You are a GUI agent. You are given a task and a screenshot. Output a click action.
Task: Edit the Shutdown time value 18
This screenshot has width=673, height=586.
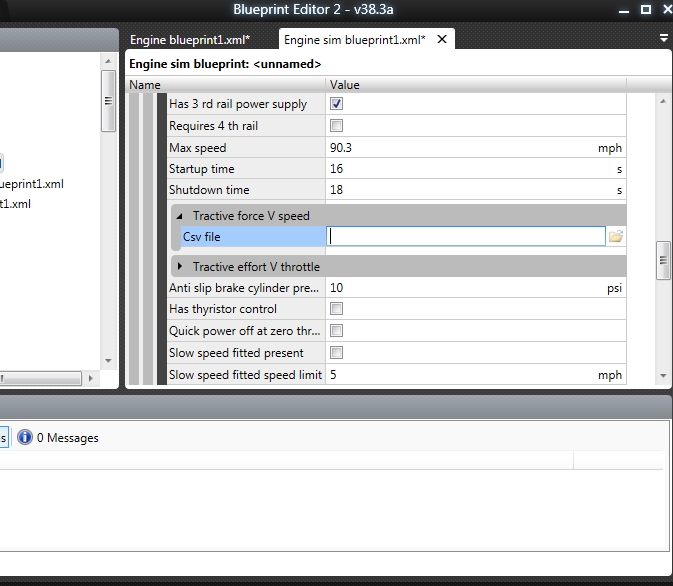coord(476,190)
